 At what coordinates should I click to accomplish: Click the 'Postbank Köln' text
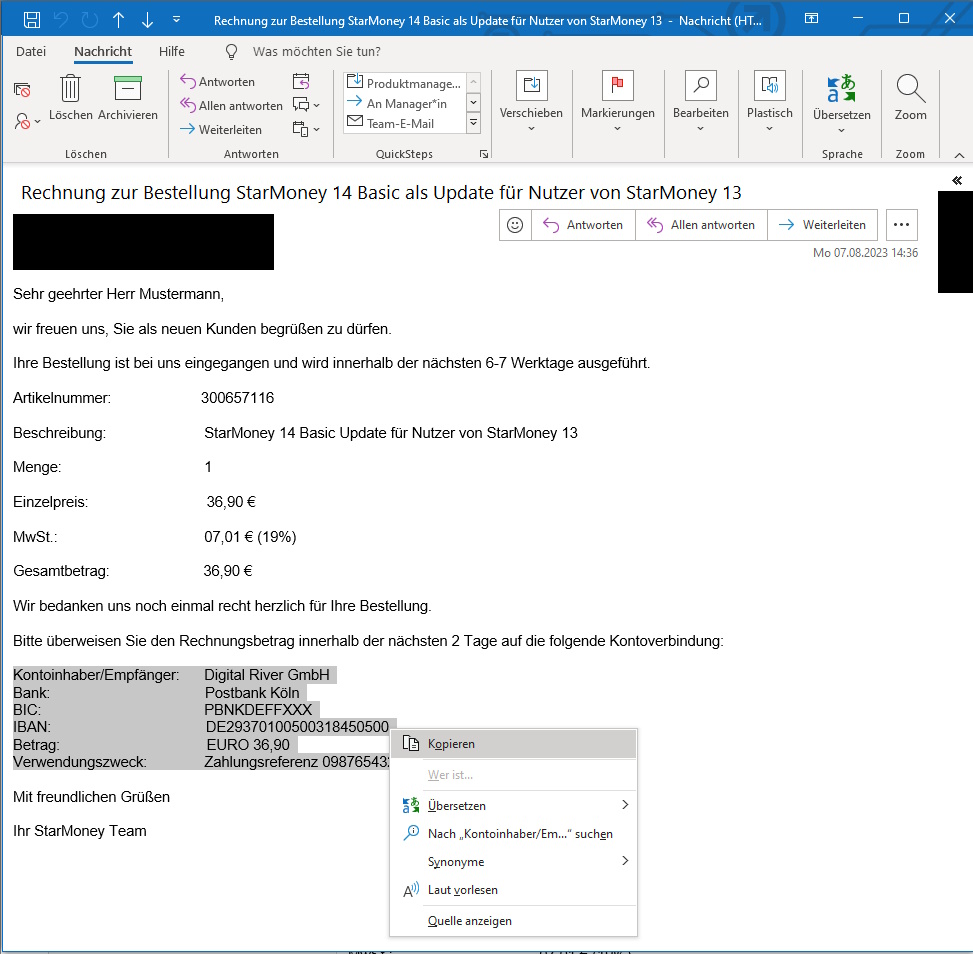(252, 693)
